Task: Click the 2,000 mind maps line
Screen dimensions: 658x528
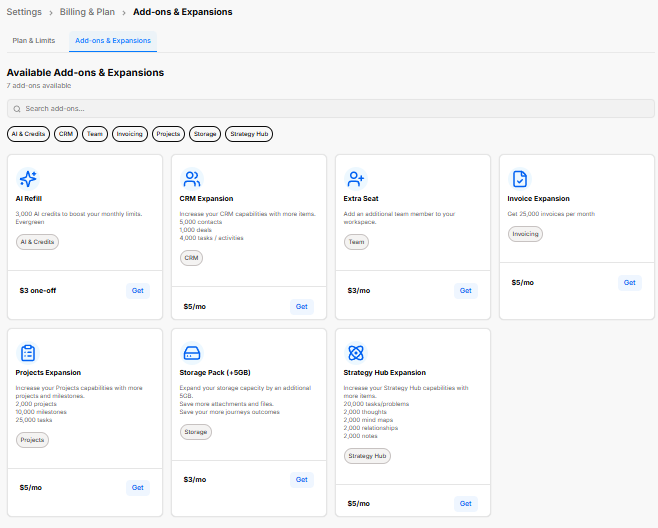Action: [x=368, y=420]
